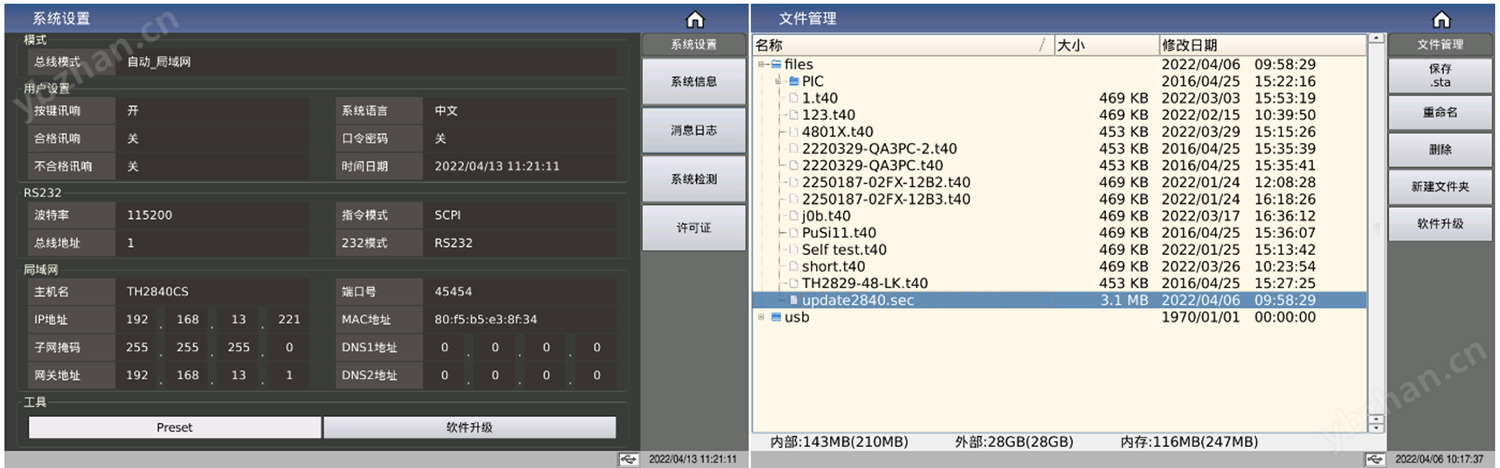The height and width of the screenshot is (468, 1500).
Task: Click the usb drive icon in file tree
Action: (776, 317)
